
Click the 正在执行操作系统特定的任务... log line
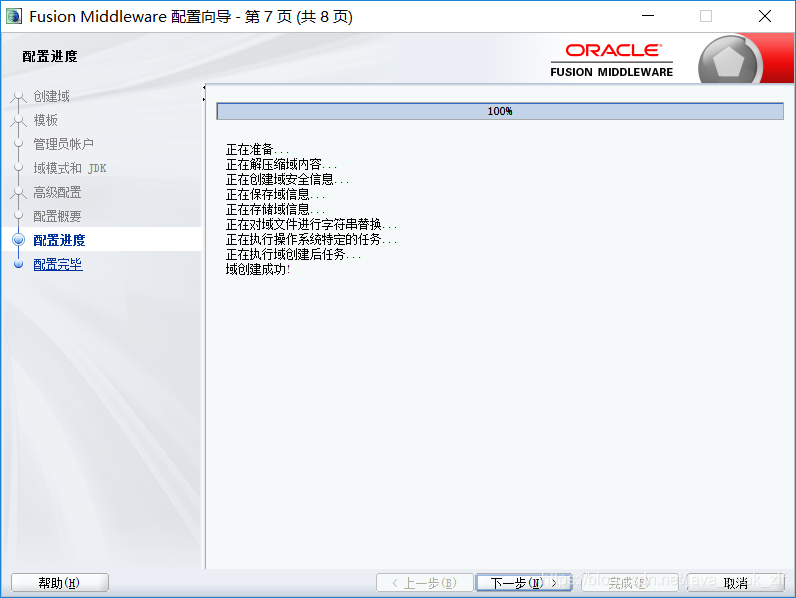(311, 239)
